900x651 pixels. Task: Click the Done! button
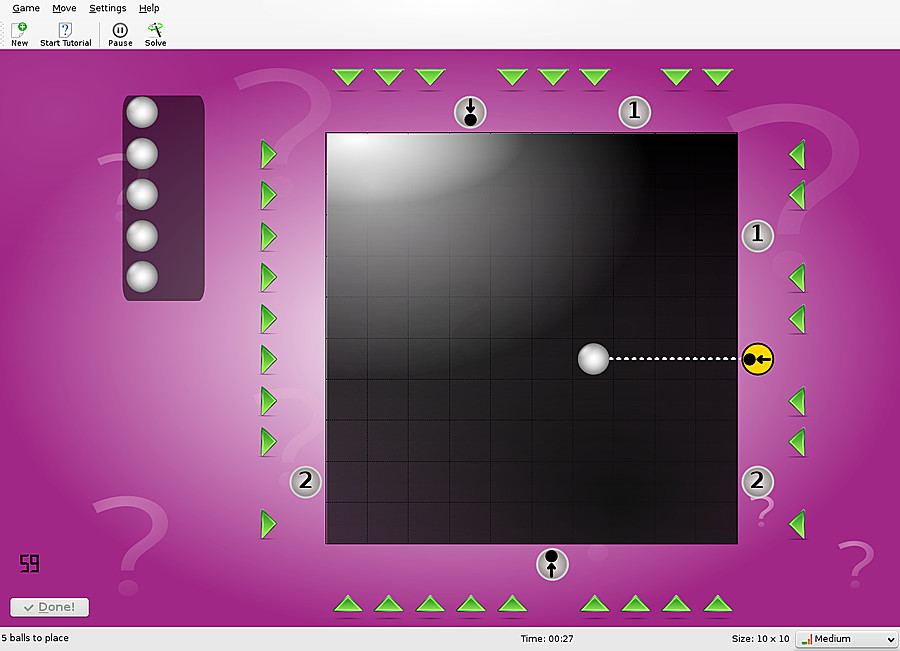(49, 607)
